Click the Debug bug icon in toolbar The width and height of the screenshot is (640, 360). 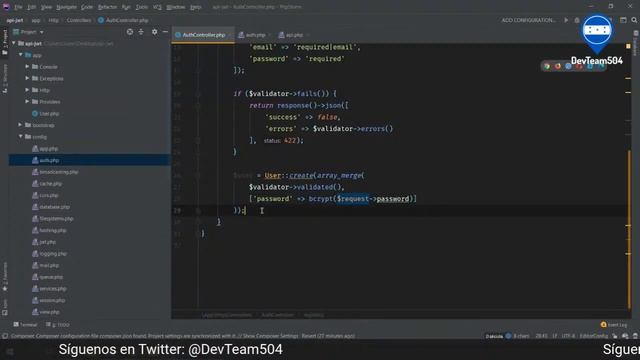[x=577, y=20]
